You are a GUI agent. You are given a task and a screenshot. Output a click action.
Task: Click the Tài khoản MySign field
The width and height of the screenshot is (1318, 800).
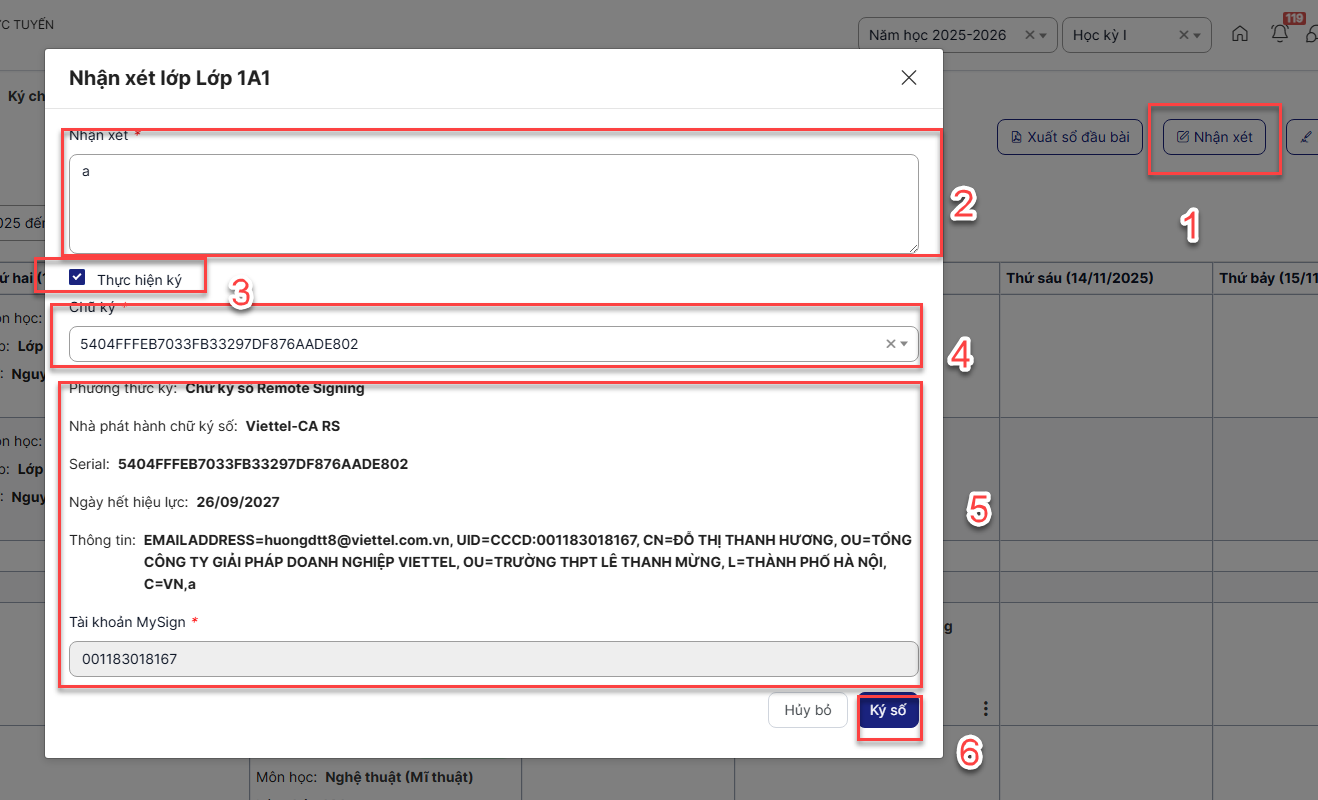pos(493,659)
